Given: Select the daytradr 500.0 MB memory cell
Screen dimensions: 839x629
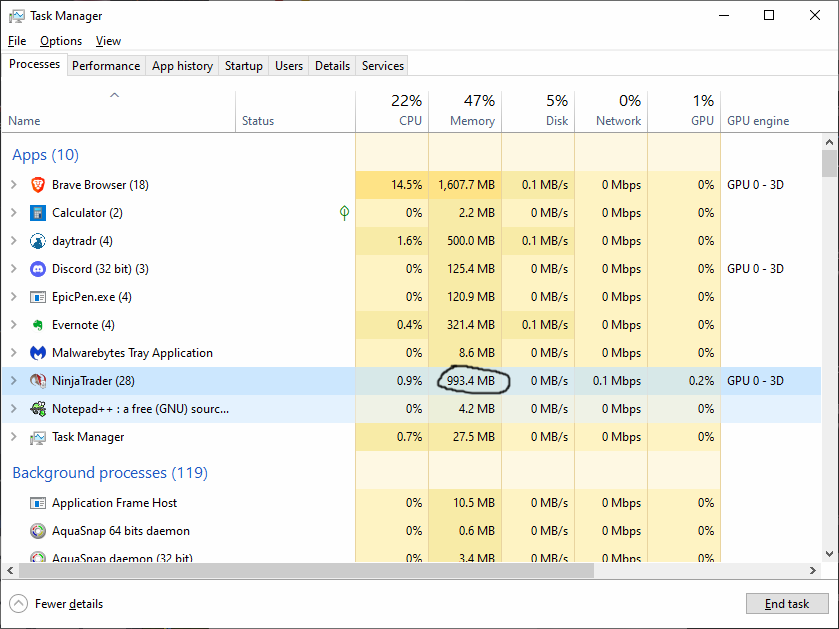Looking at the screenshot, I should 465,241.
